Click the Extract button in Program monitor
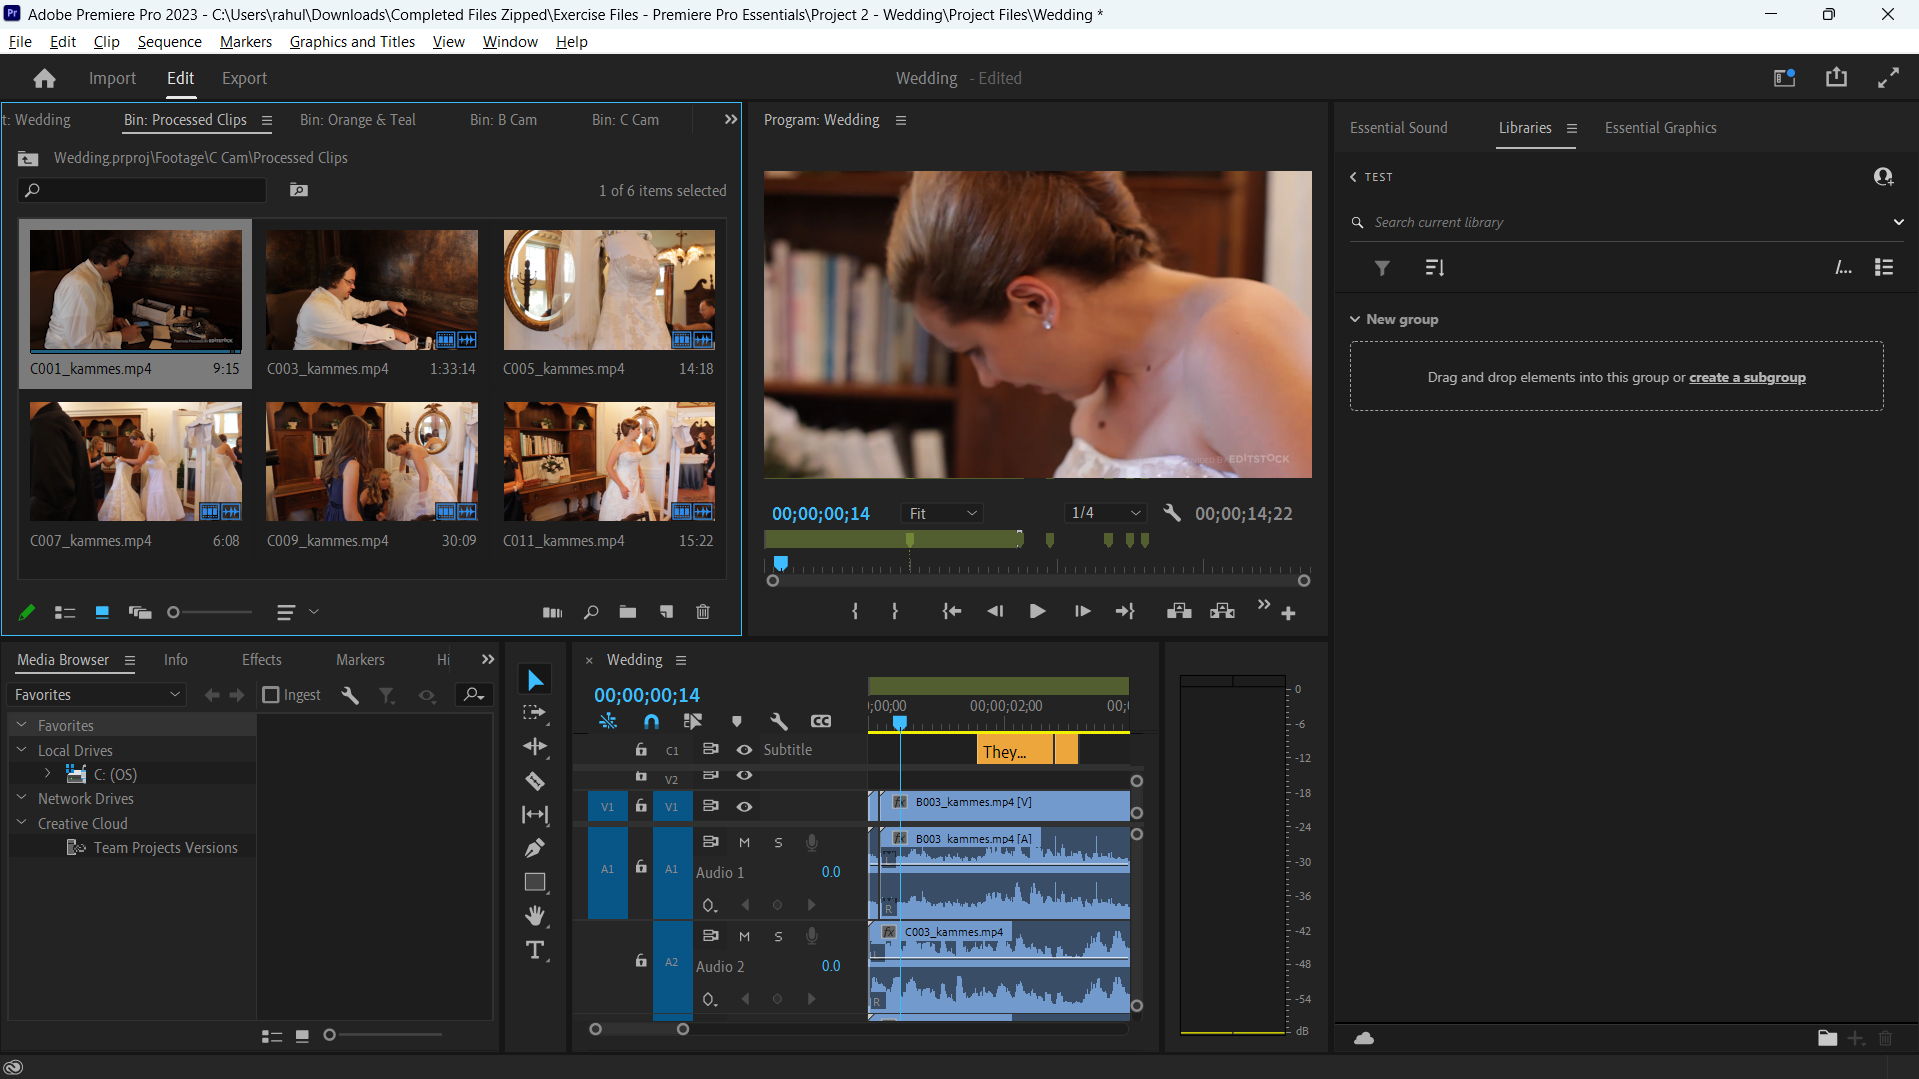1919x1079 pixels. coord(1222,611)
